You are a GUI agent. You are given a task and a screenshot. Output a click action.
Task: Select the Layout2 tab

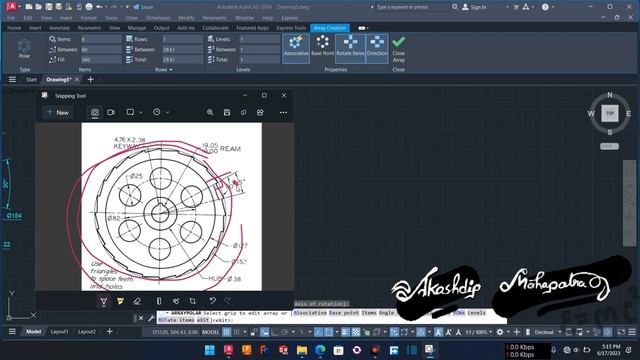(87, 332)
